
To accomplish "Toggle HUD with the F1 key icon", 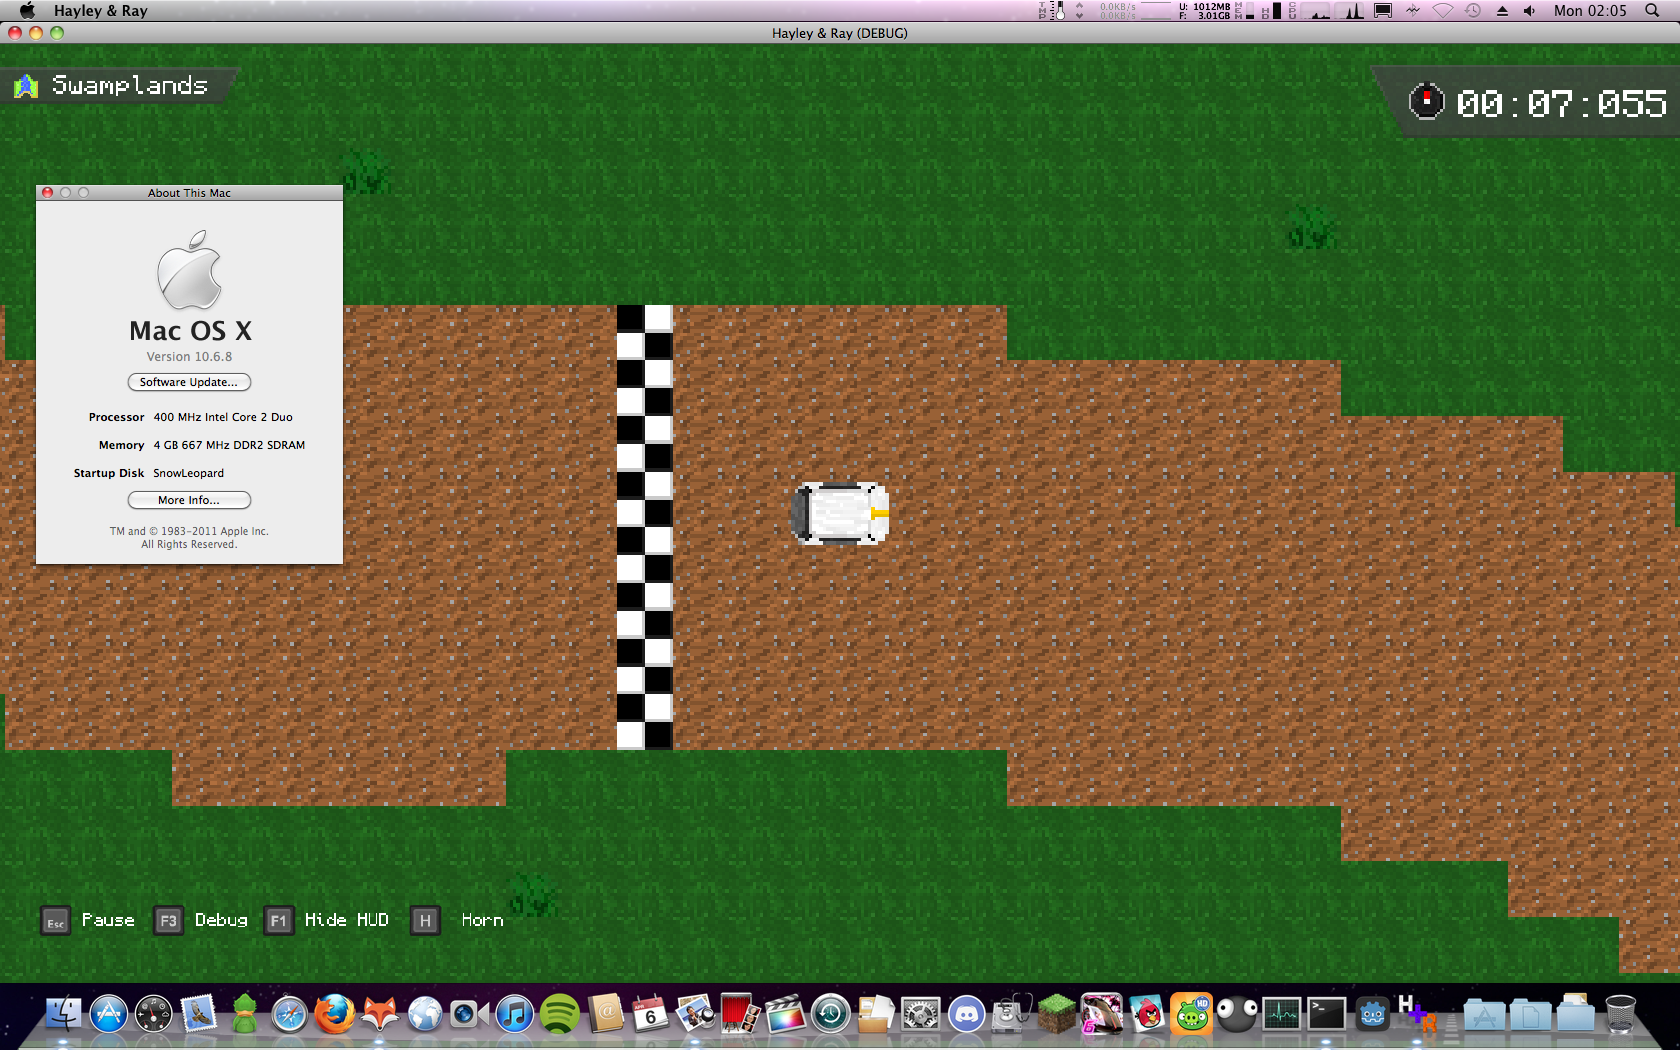I will coord(279,921).
